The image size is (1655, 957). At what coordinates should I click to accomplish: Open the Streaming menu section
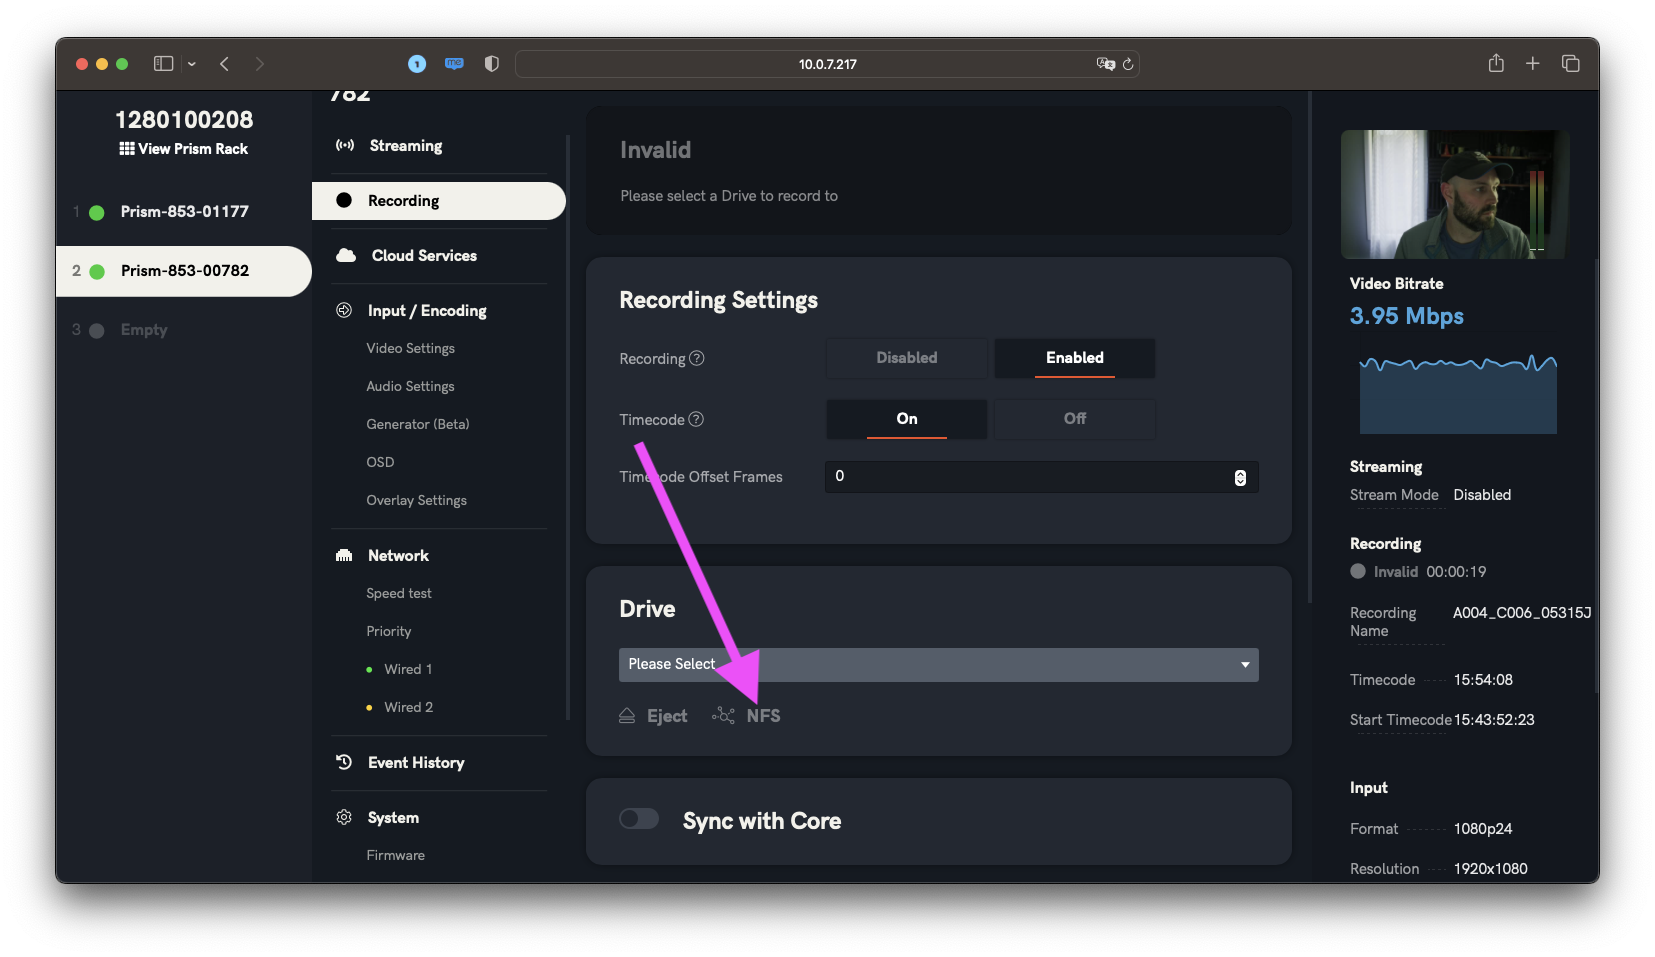tap(405, 146)
